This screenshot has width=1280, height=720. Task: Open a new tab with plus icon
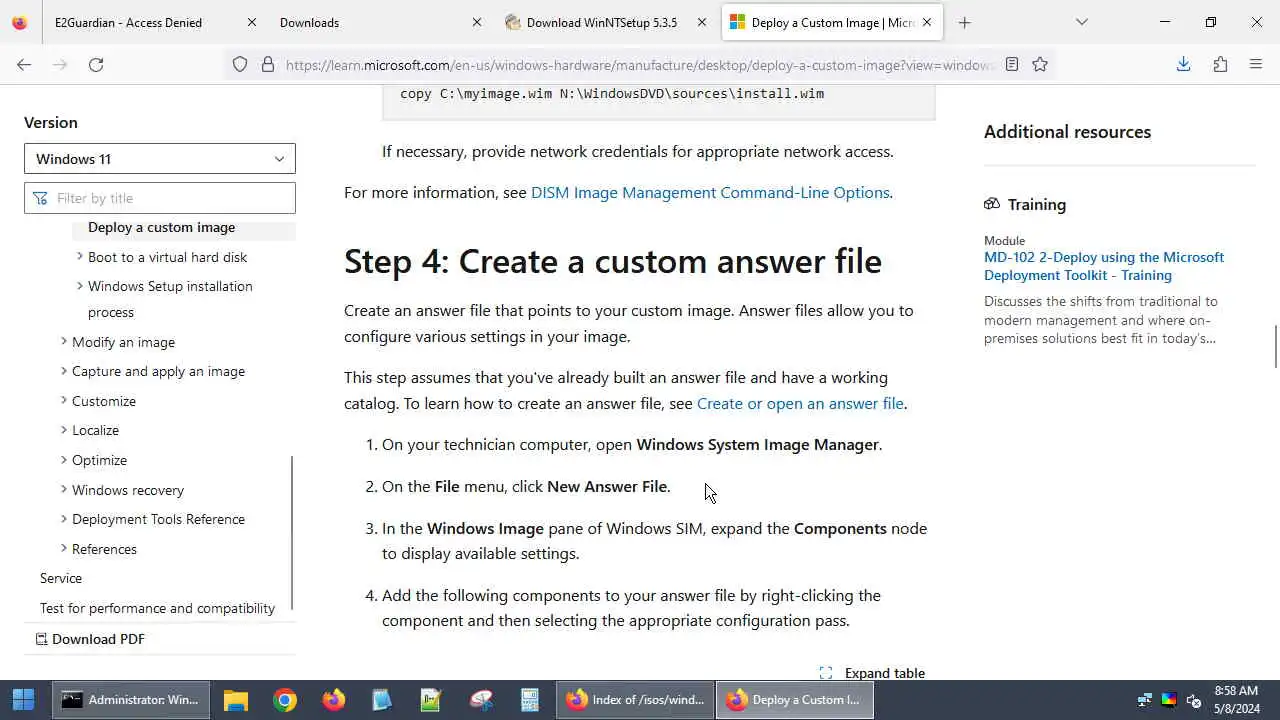(964, 22)
